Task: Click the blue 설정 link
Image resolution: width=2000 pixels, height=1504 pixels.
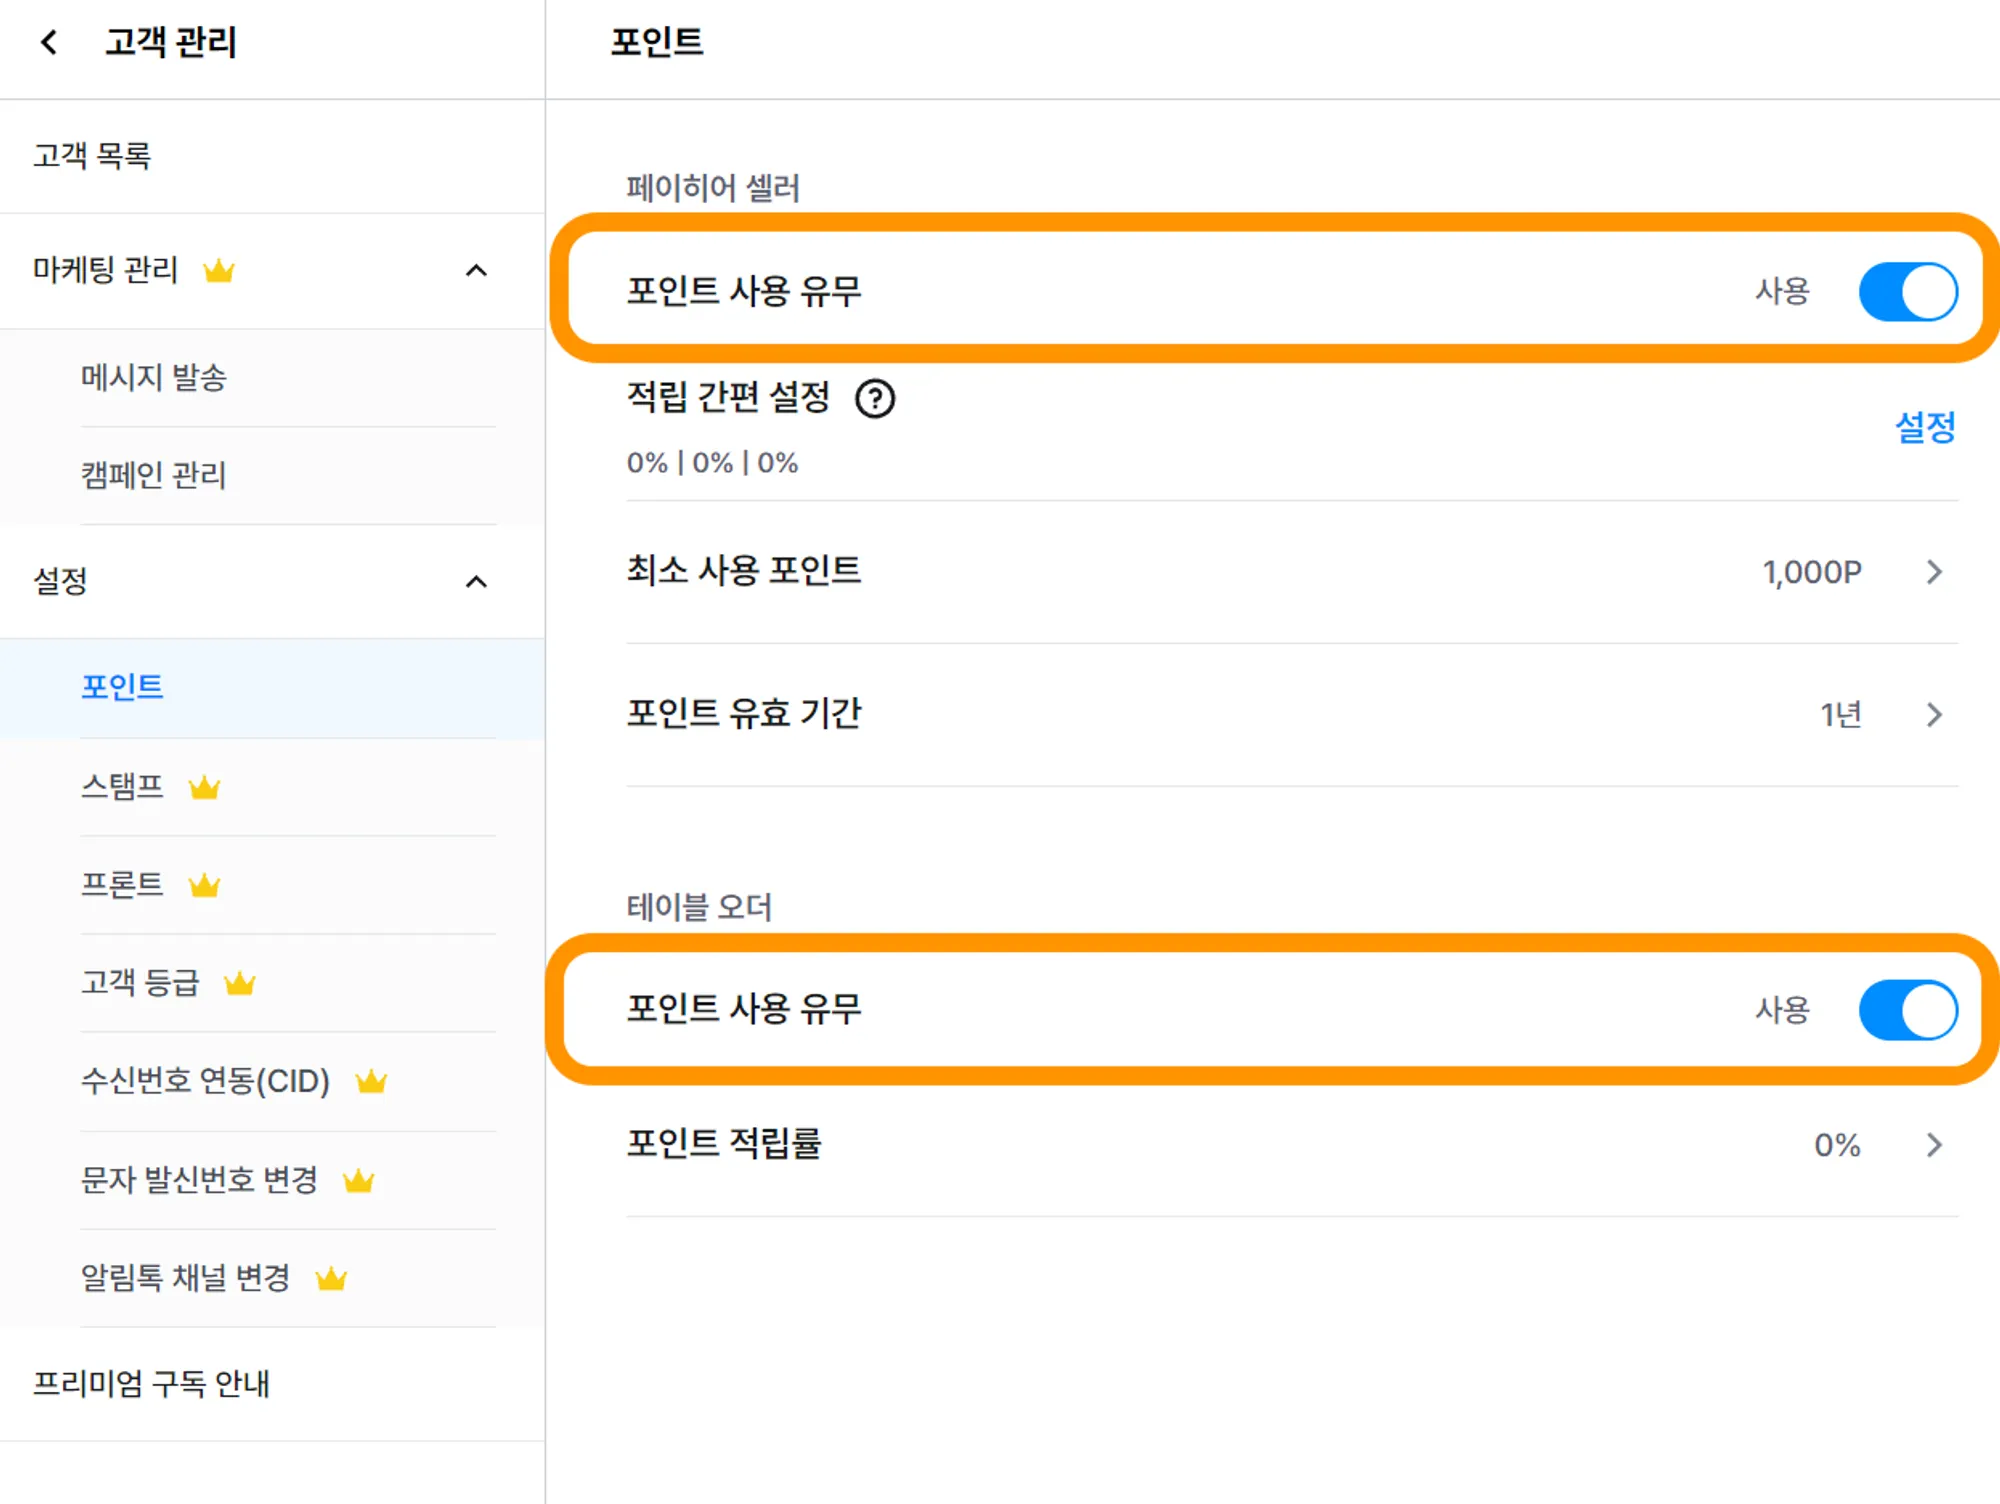Action: coord(1925,428)
